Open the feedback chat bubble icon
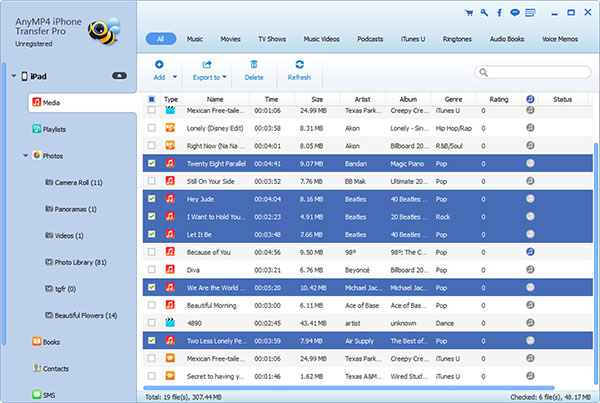 click(513, 14)
